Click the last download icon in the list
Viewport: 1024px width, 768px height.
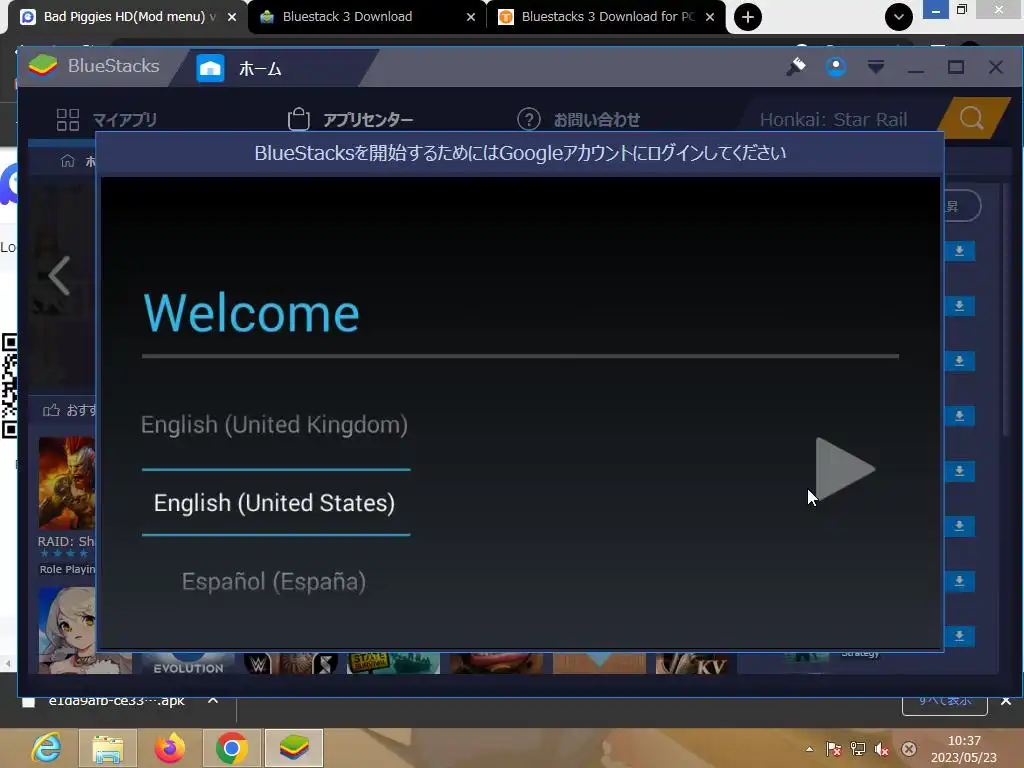[x=959, y=636]
